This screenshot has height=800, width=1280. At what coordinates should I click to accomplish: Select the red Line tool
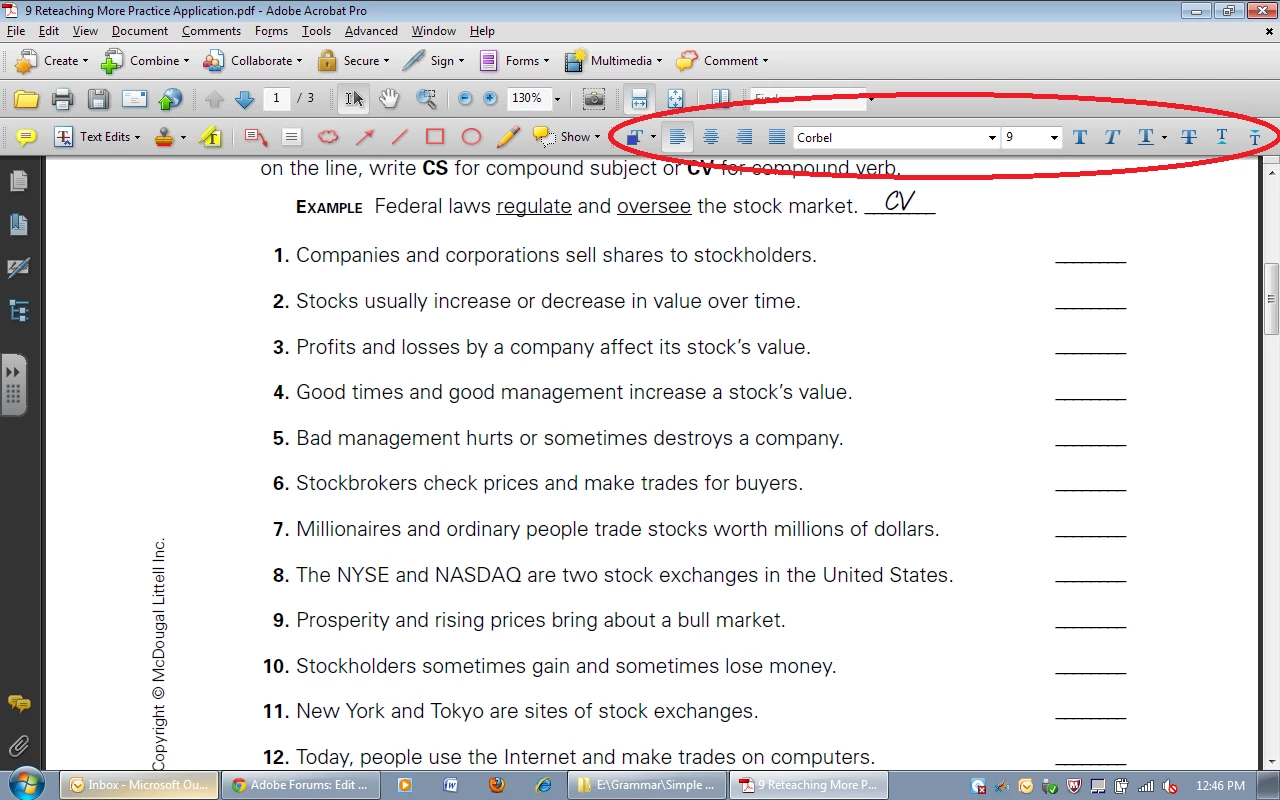coord(400,137)
